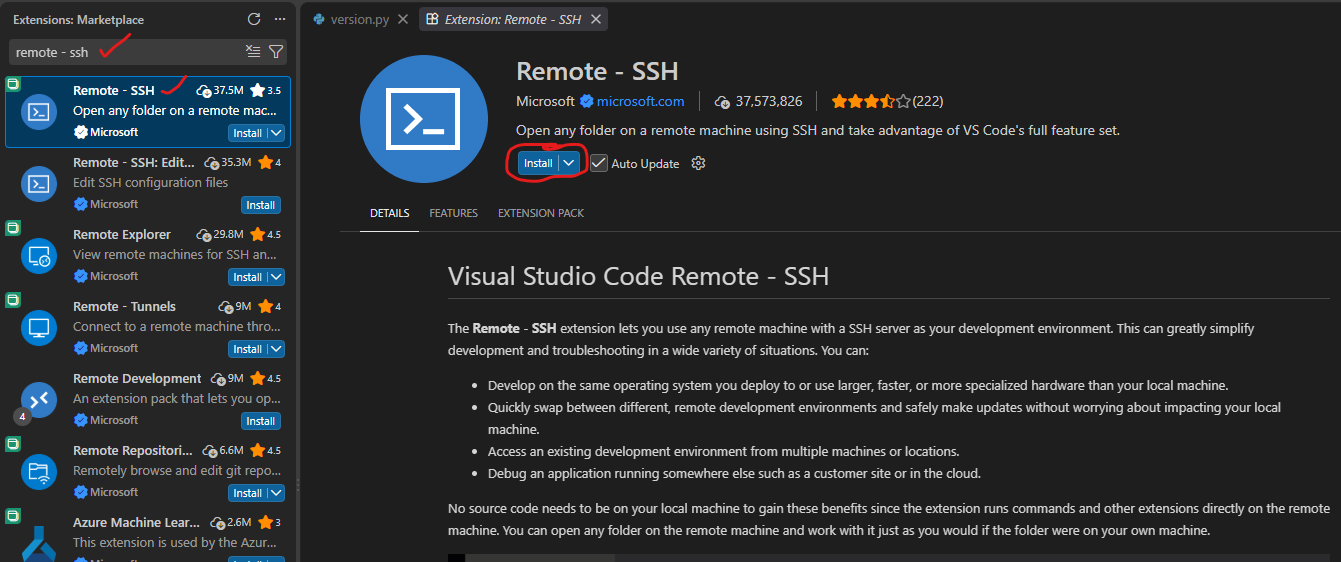Image resolution: width=1341 pixels, height=562 pixels.
Task: Expand the Install dropdown on Remote - Tunnels row
Action: [276, 349]
